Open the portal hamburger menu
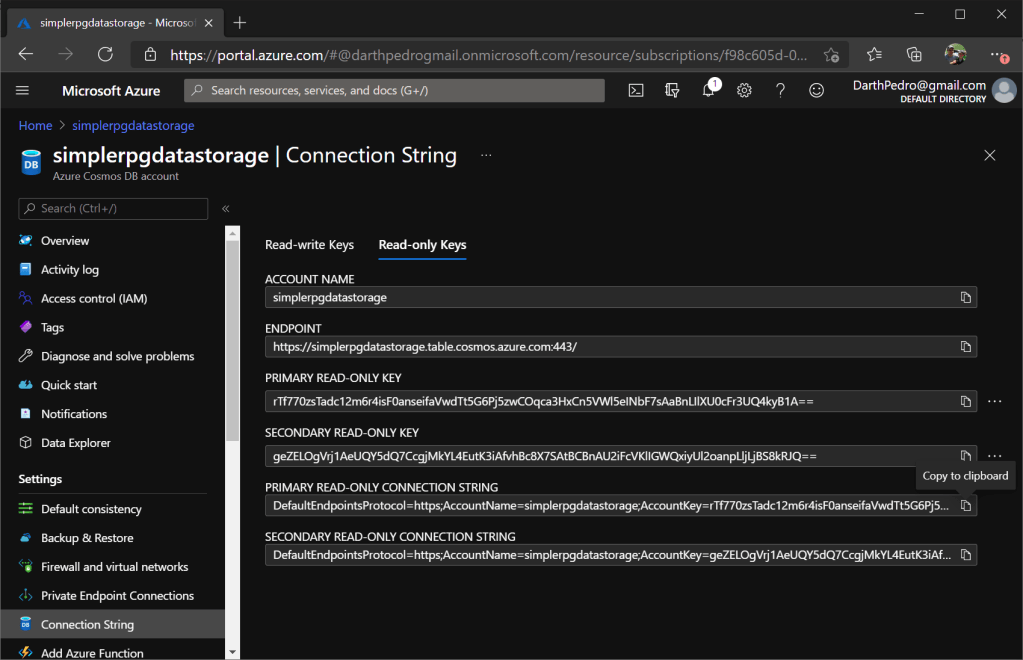Screen dimensions: 1023x660 click(23, 91)
